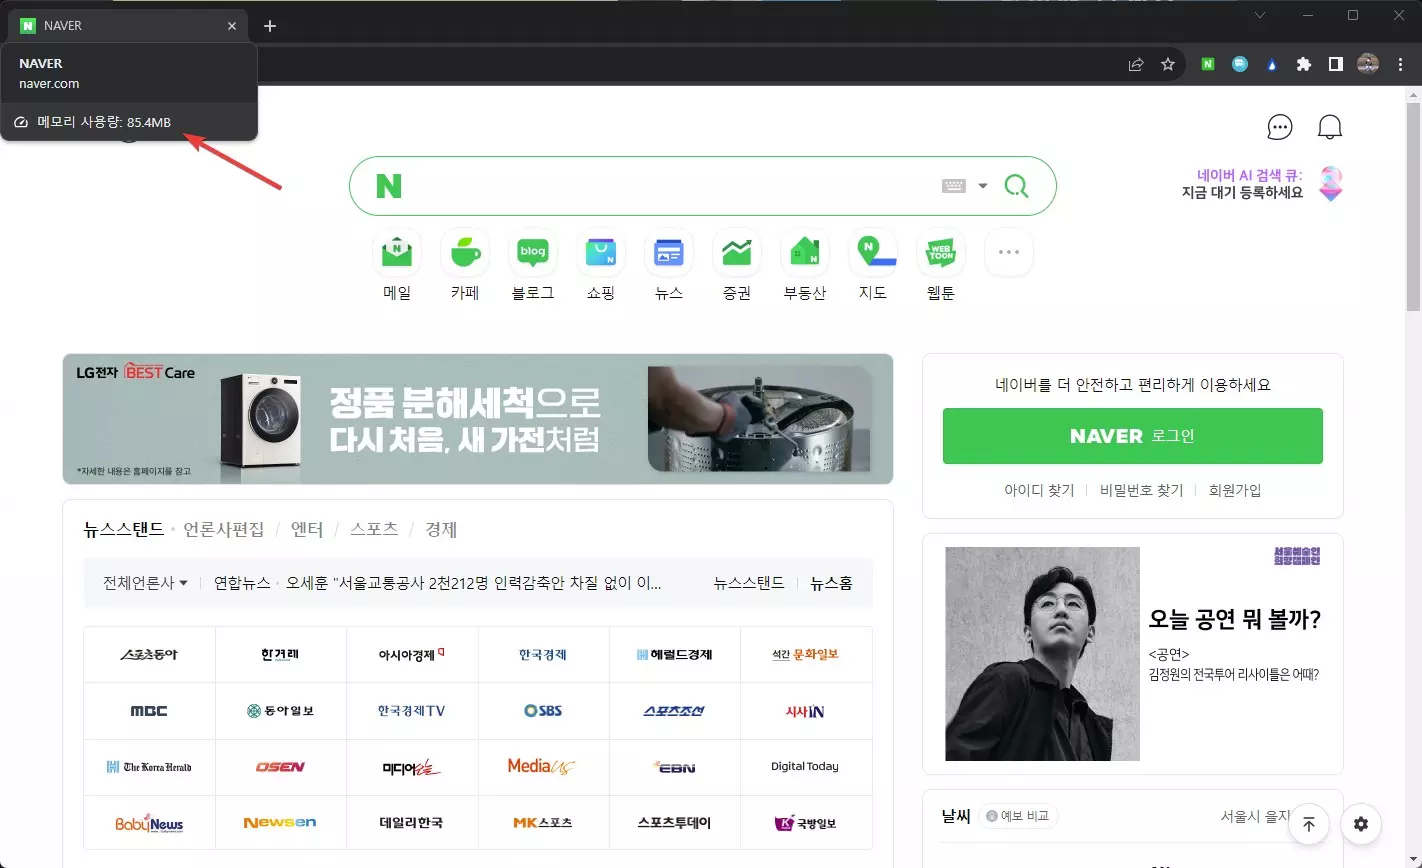Click the 아이디 찾기 link
The image size is (1422, 868).
pos(1039,490)
